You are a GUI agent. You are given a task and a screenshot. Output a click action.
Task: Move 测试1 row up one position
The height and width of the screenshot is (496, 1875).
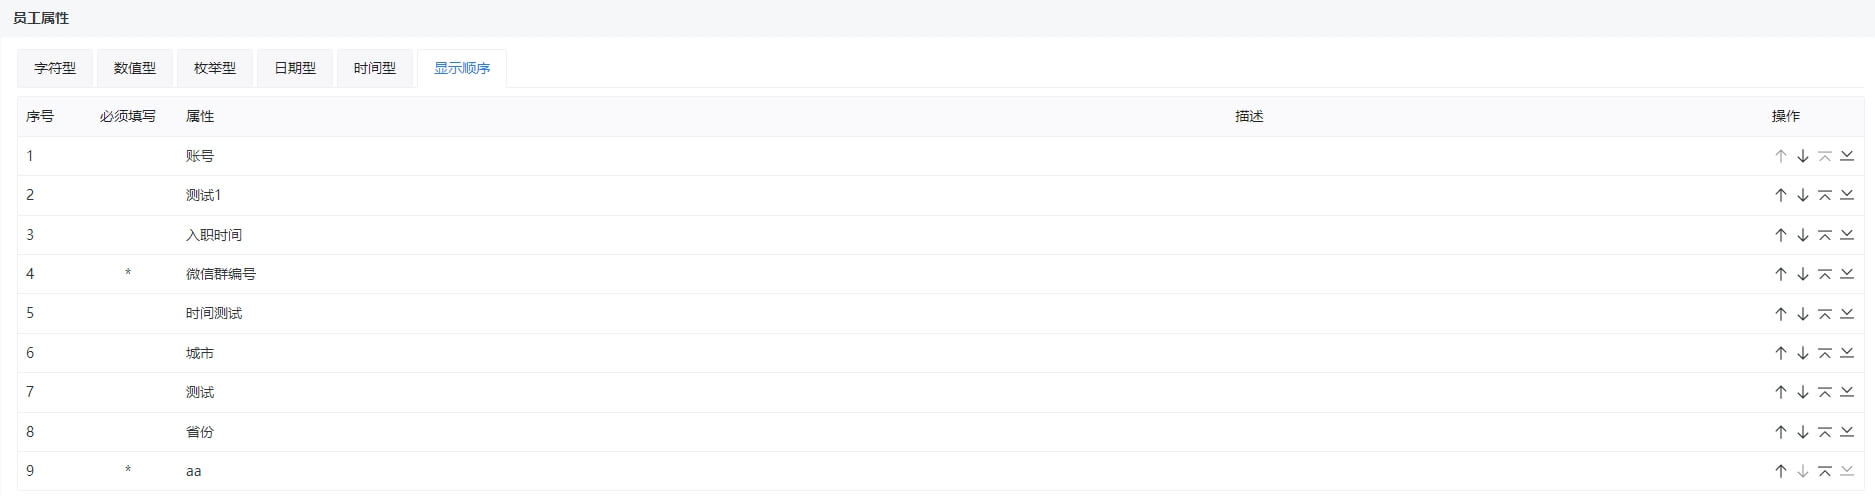pyautogui.click(x=1780, y=195)
